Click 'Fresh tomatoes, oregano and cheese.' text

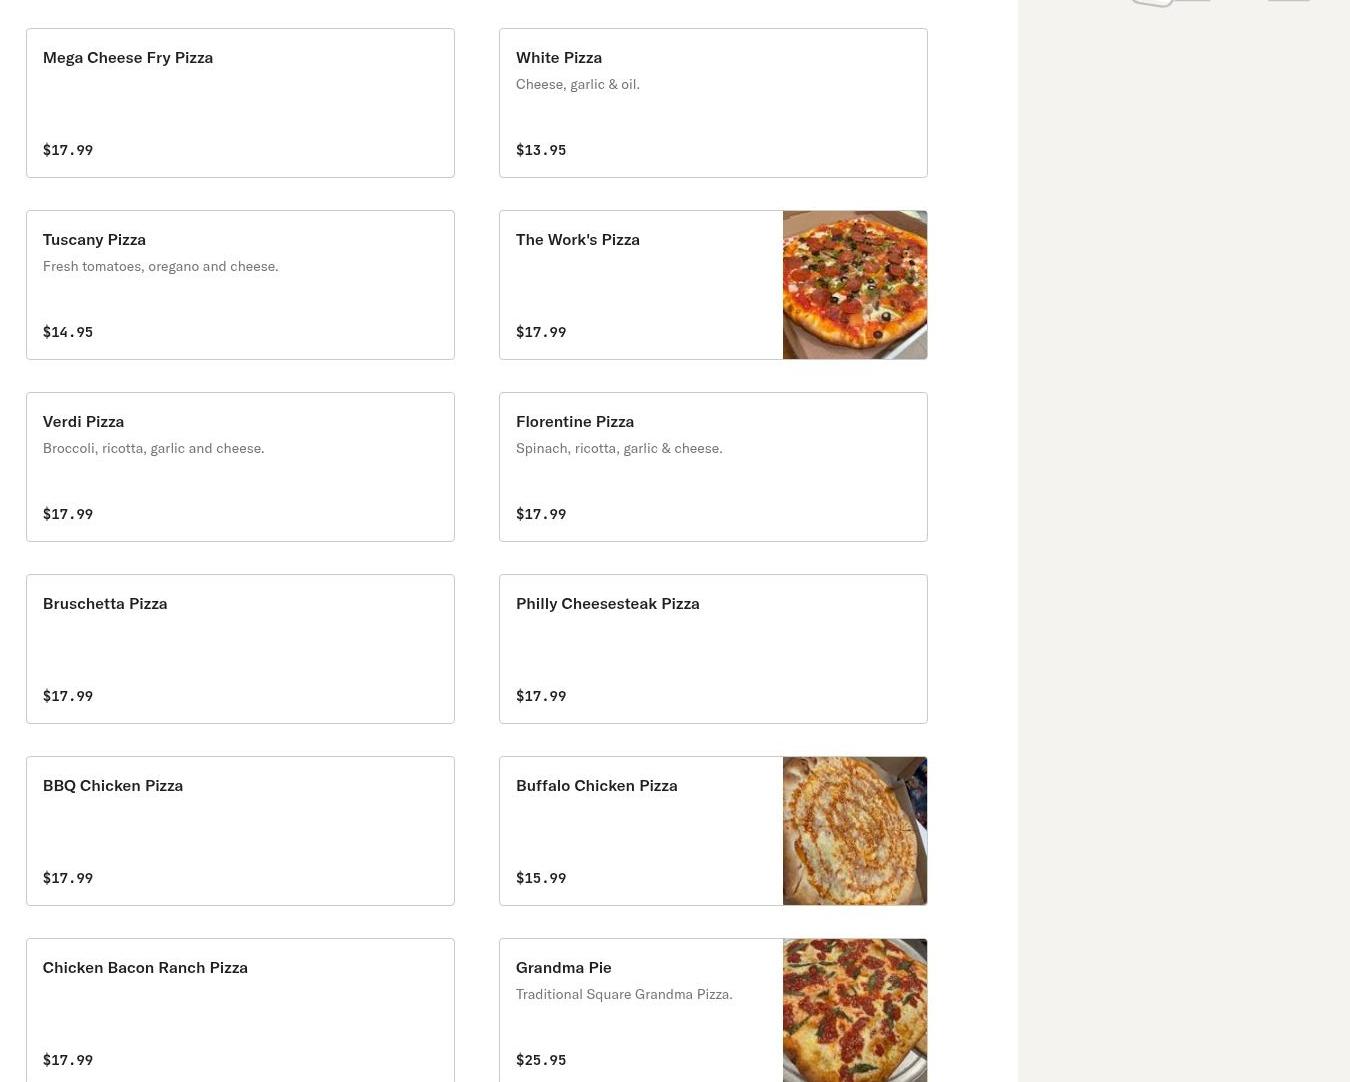coord(160,266)
